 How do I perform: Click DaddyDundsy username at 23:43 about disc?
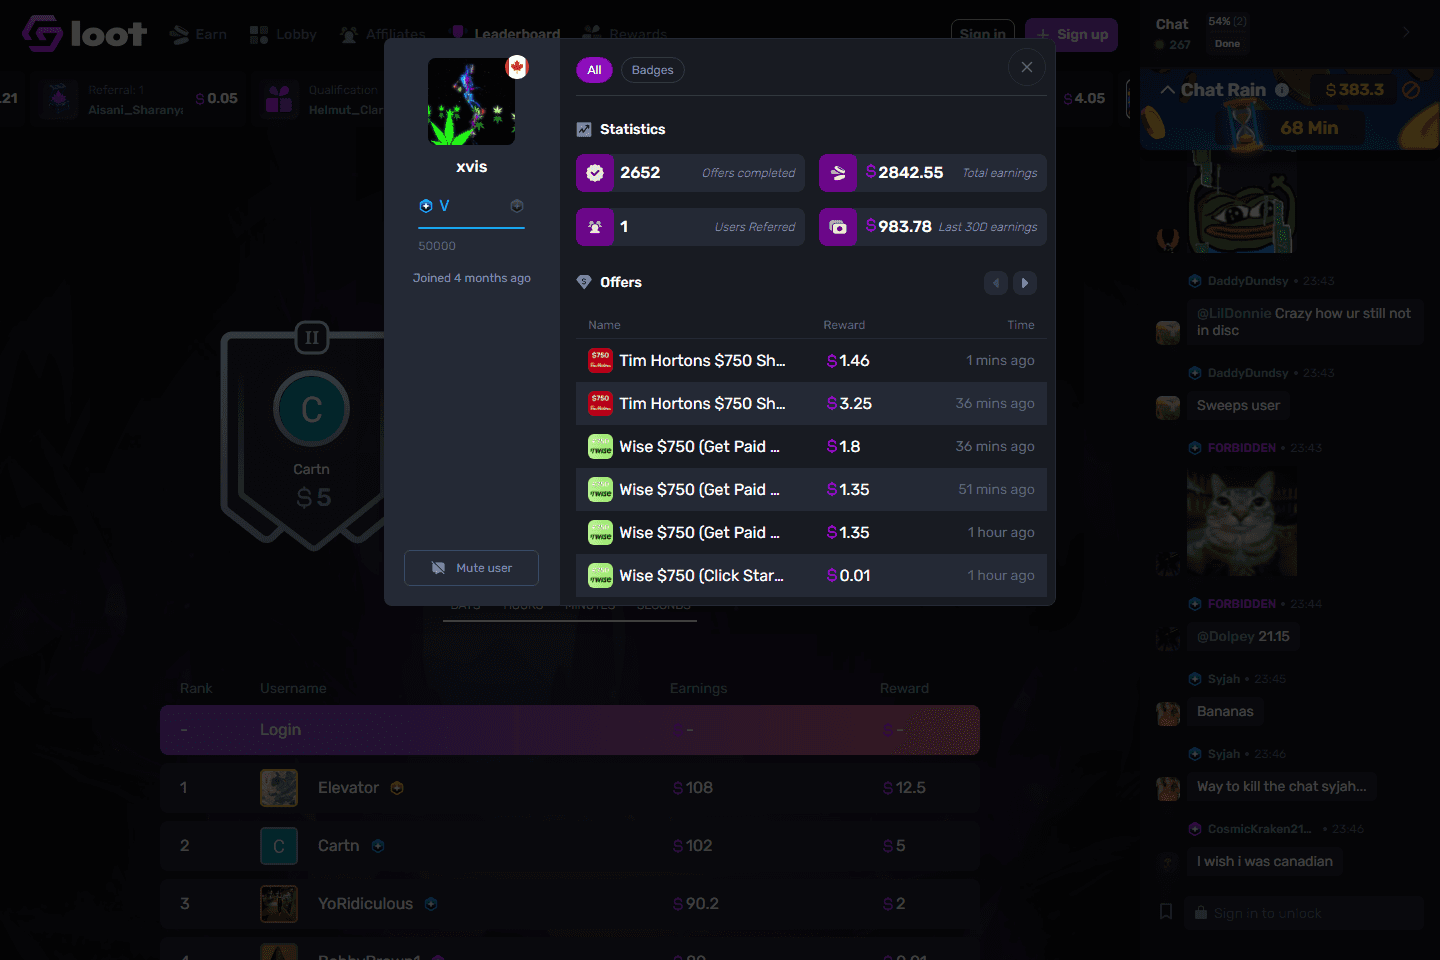1247,281
